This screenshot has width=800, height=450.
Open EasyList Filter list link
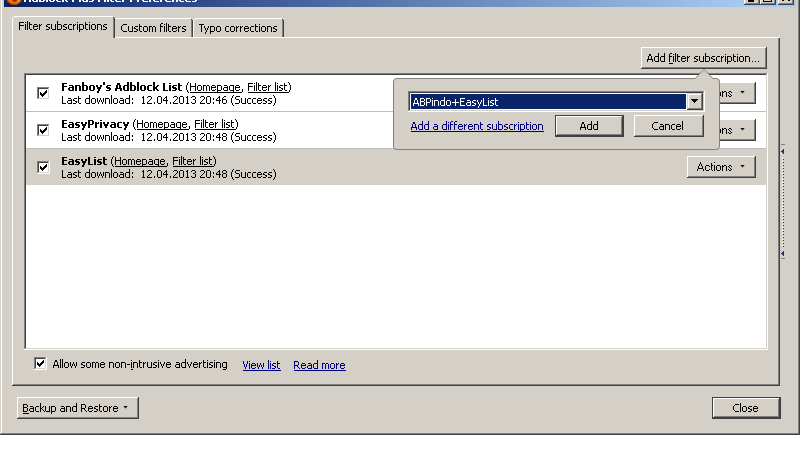[x=193, y=161]
